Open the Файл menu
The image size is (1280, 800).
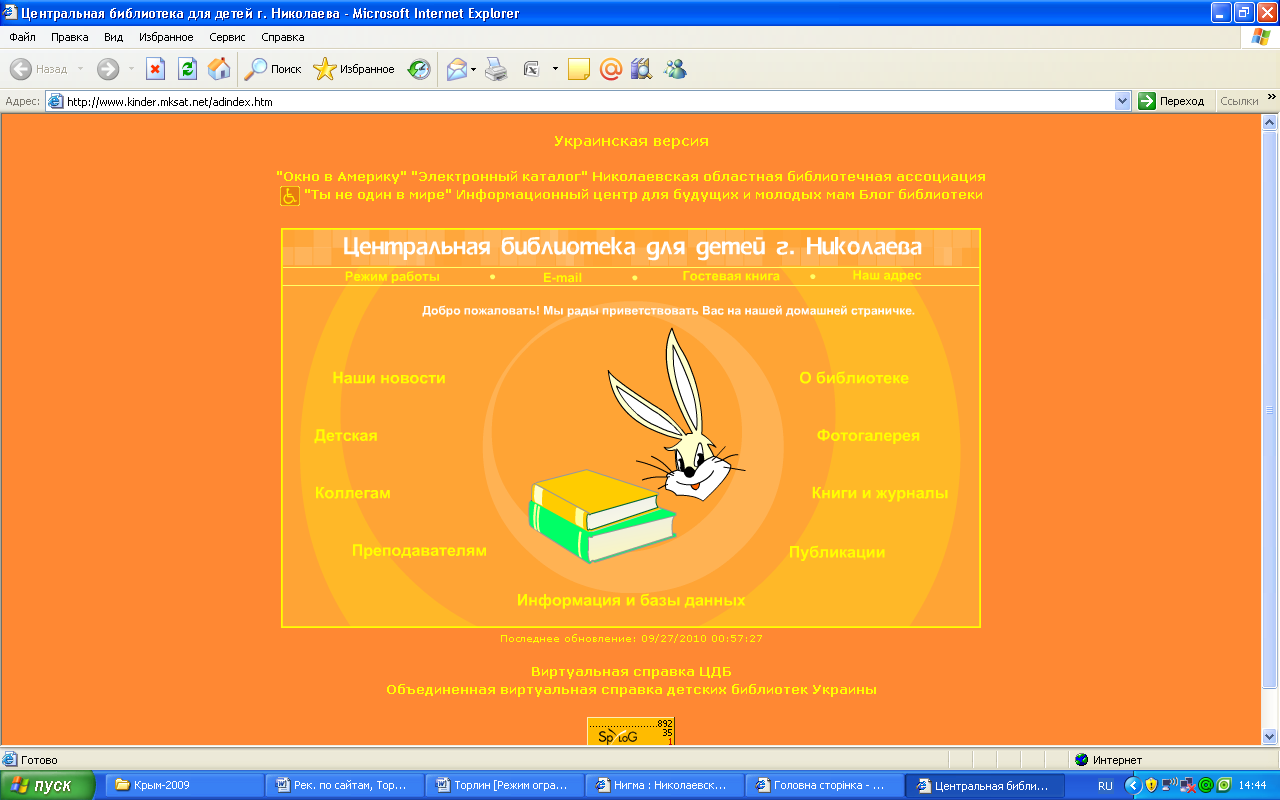pos(22,37)
